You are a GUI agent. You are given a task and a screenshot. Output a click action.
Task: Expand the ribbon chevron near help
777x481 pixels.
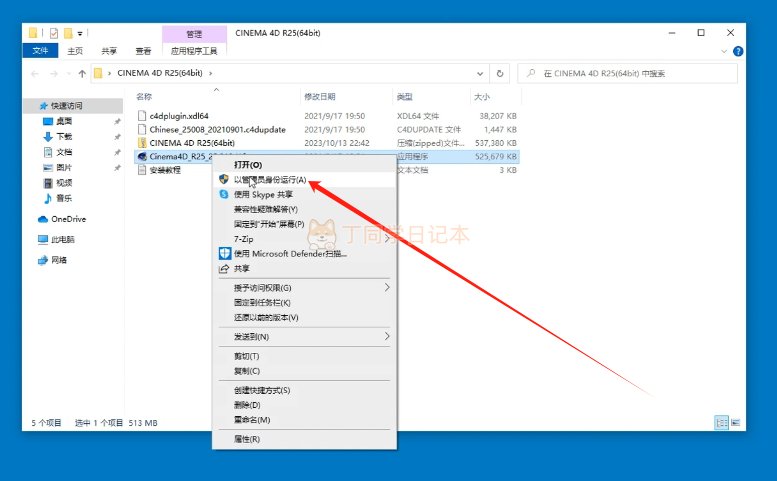point(723,51)
